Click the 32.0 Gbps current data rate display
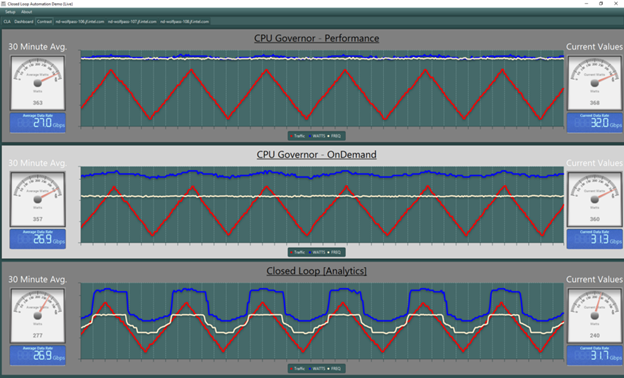 click(595, 123)
